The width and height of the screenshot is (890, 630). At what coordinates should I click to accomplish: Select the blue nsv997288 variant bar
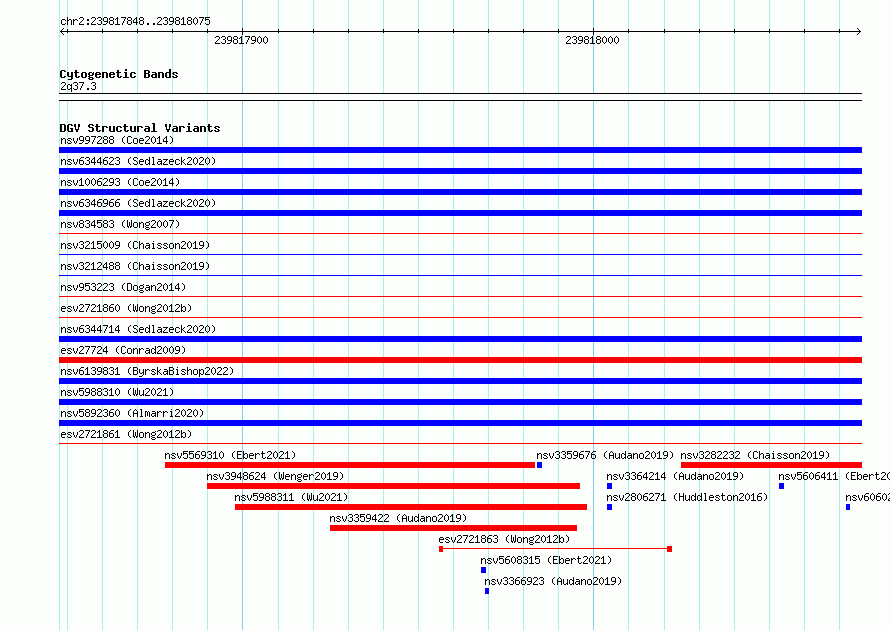pyautogui.click(x=460, y=150)
